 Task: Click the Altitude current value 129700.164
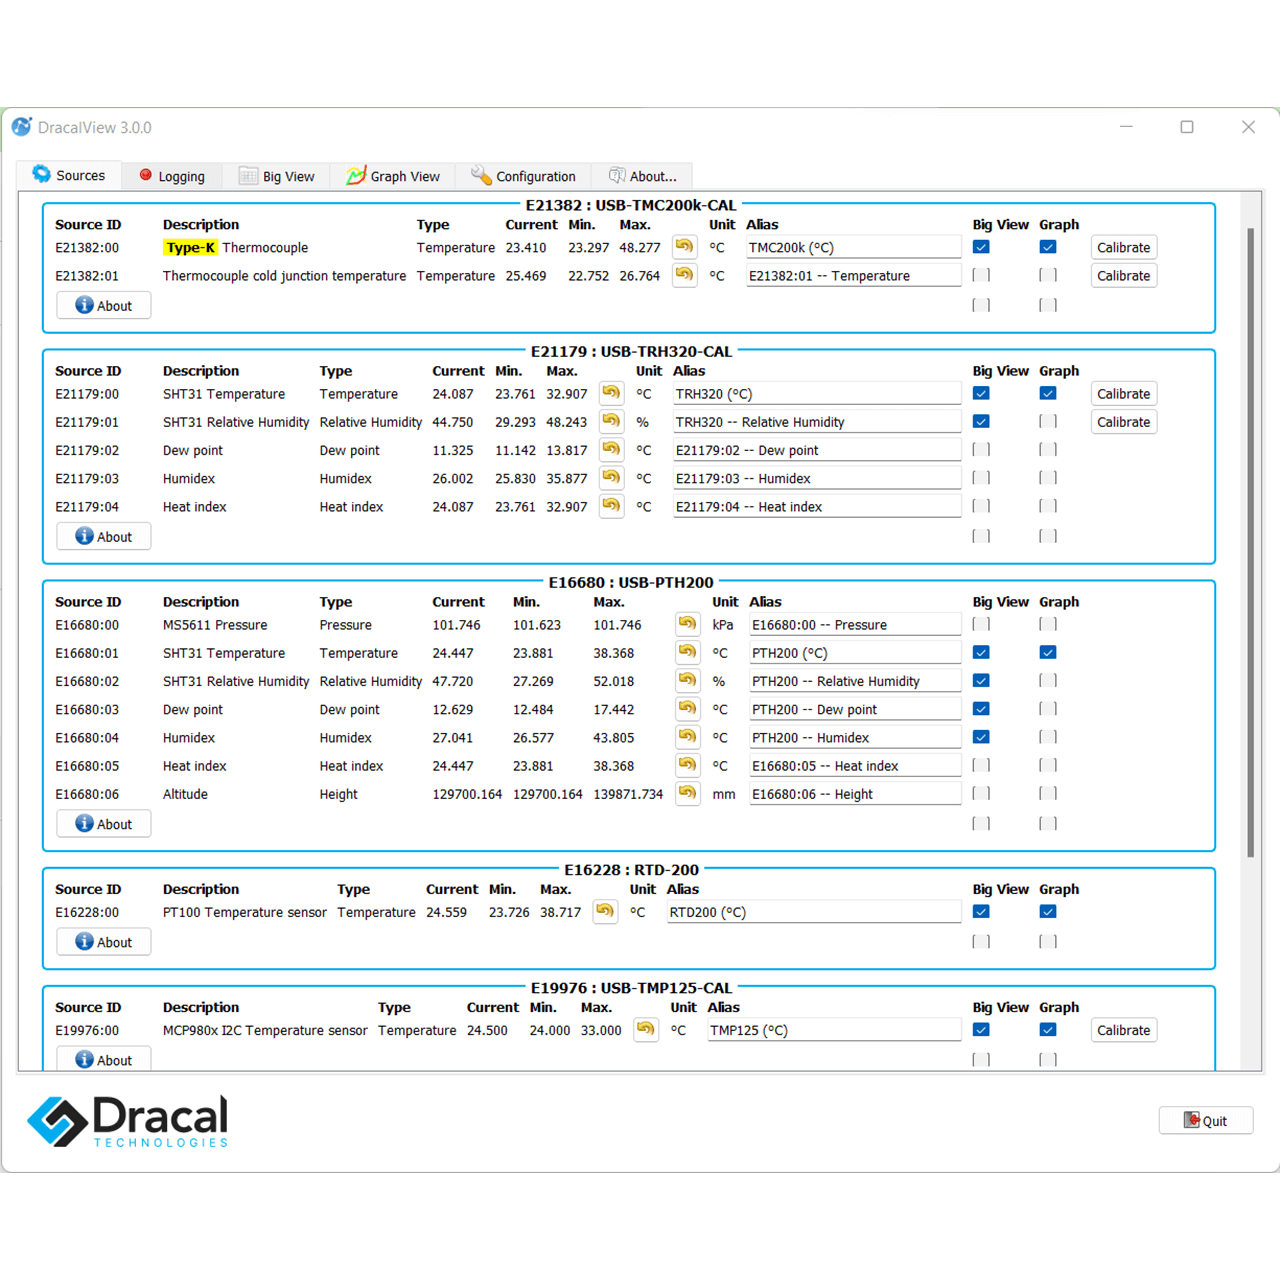pyautogui.click(x=467, y=794)
